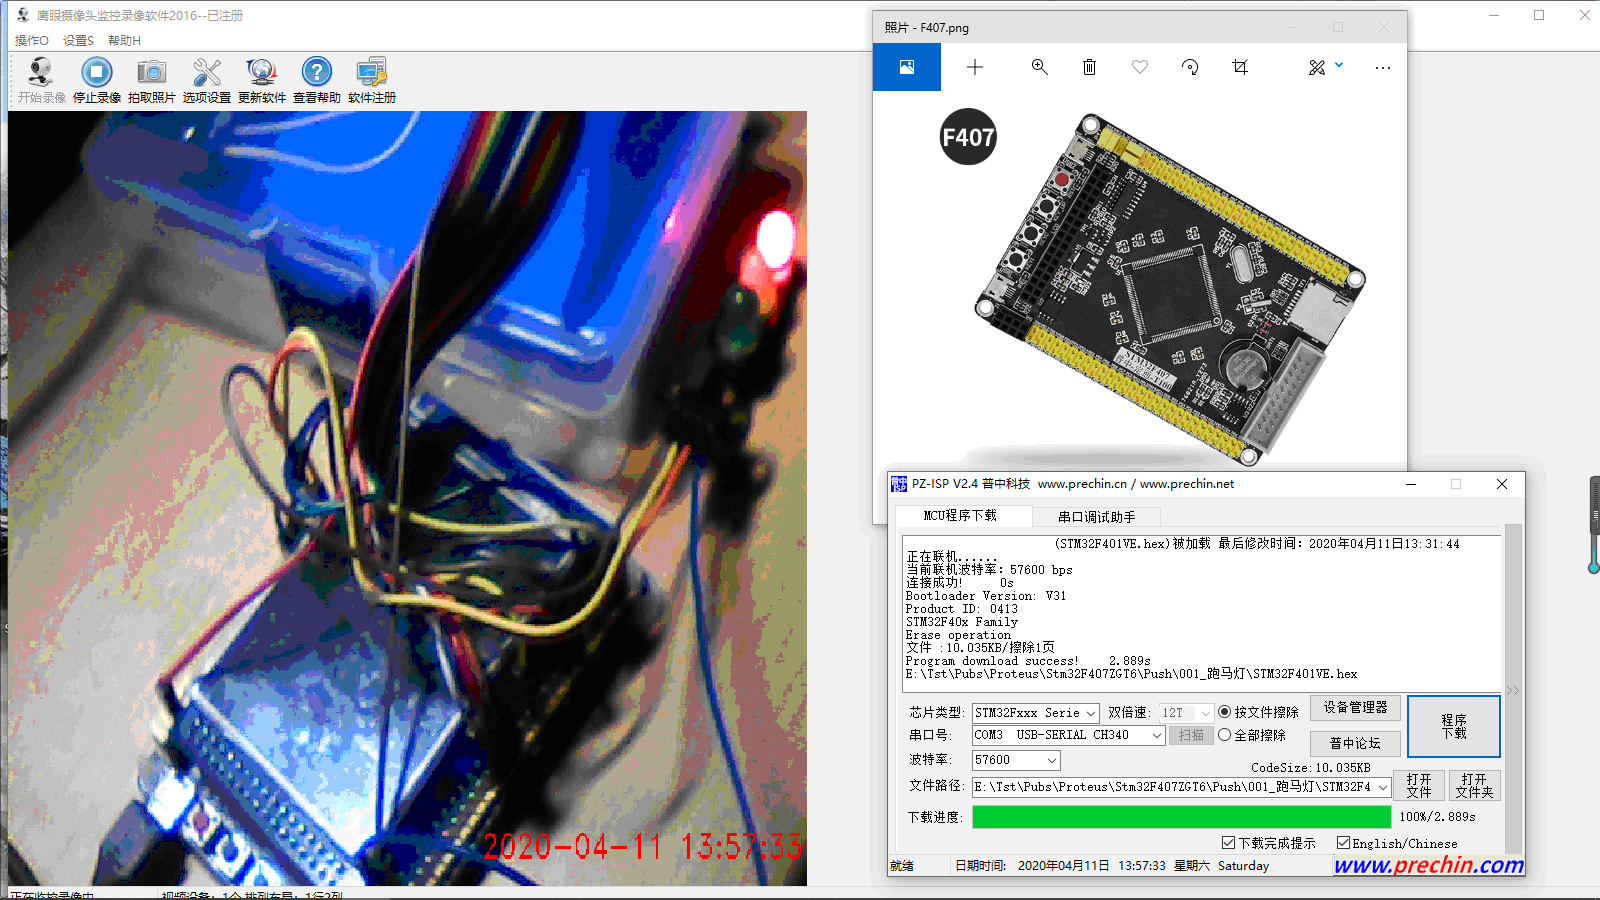The width and height of the screenshot is (1600, 900).
Task: Toggle the 下载完成提示 checkbox
Action: [1228, 843]
